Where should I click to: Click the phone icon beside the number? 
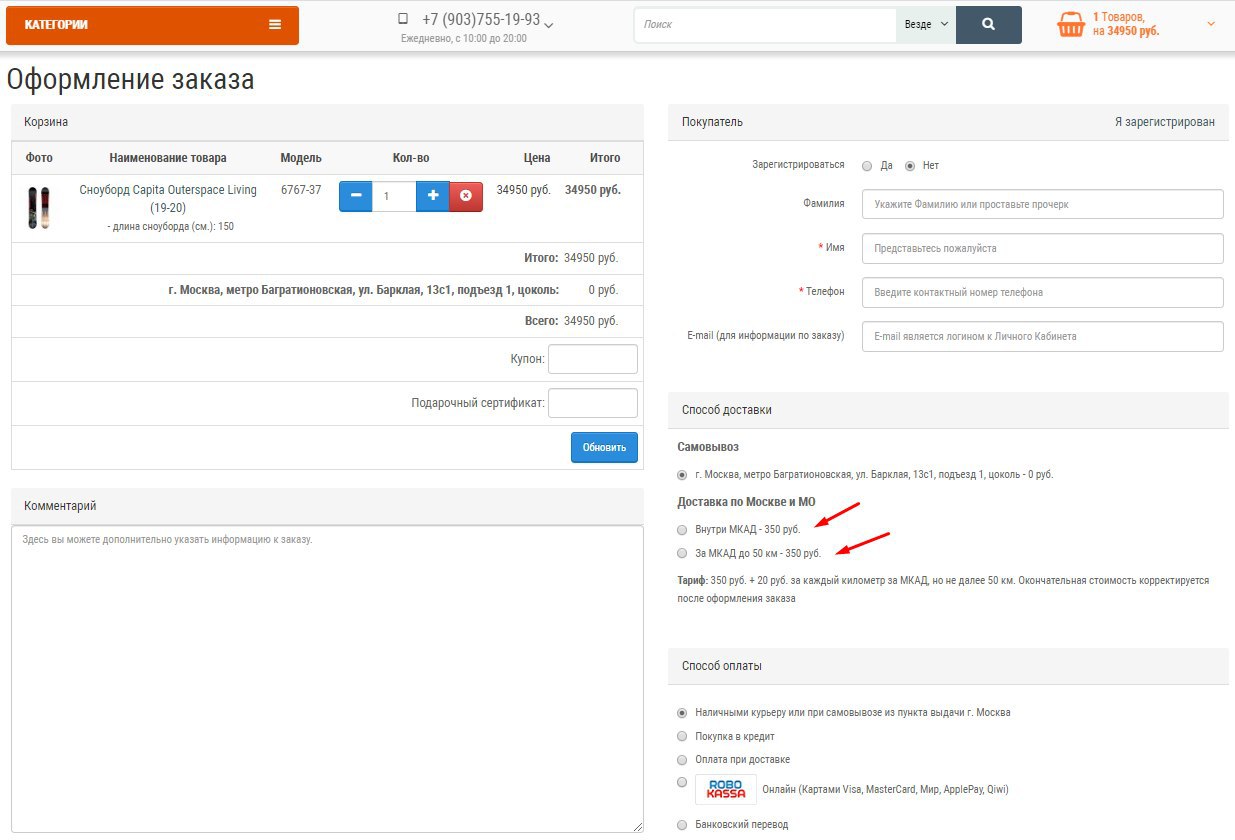click(403, 19)
